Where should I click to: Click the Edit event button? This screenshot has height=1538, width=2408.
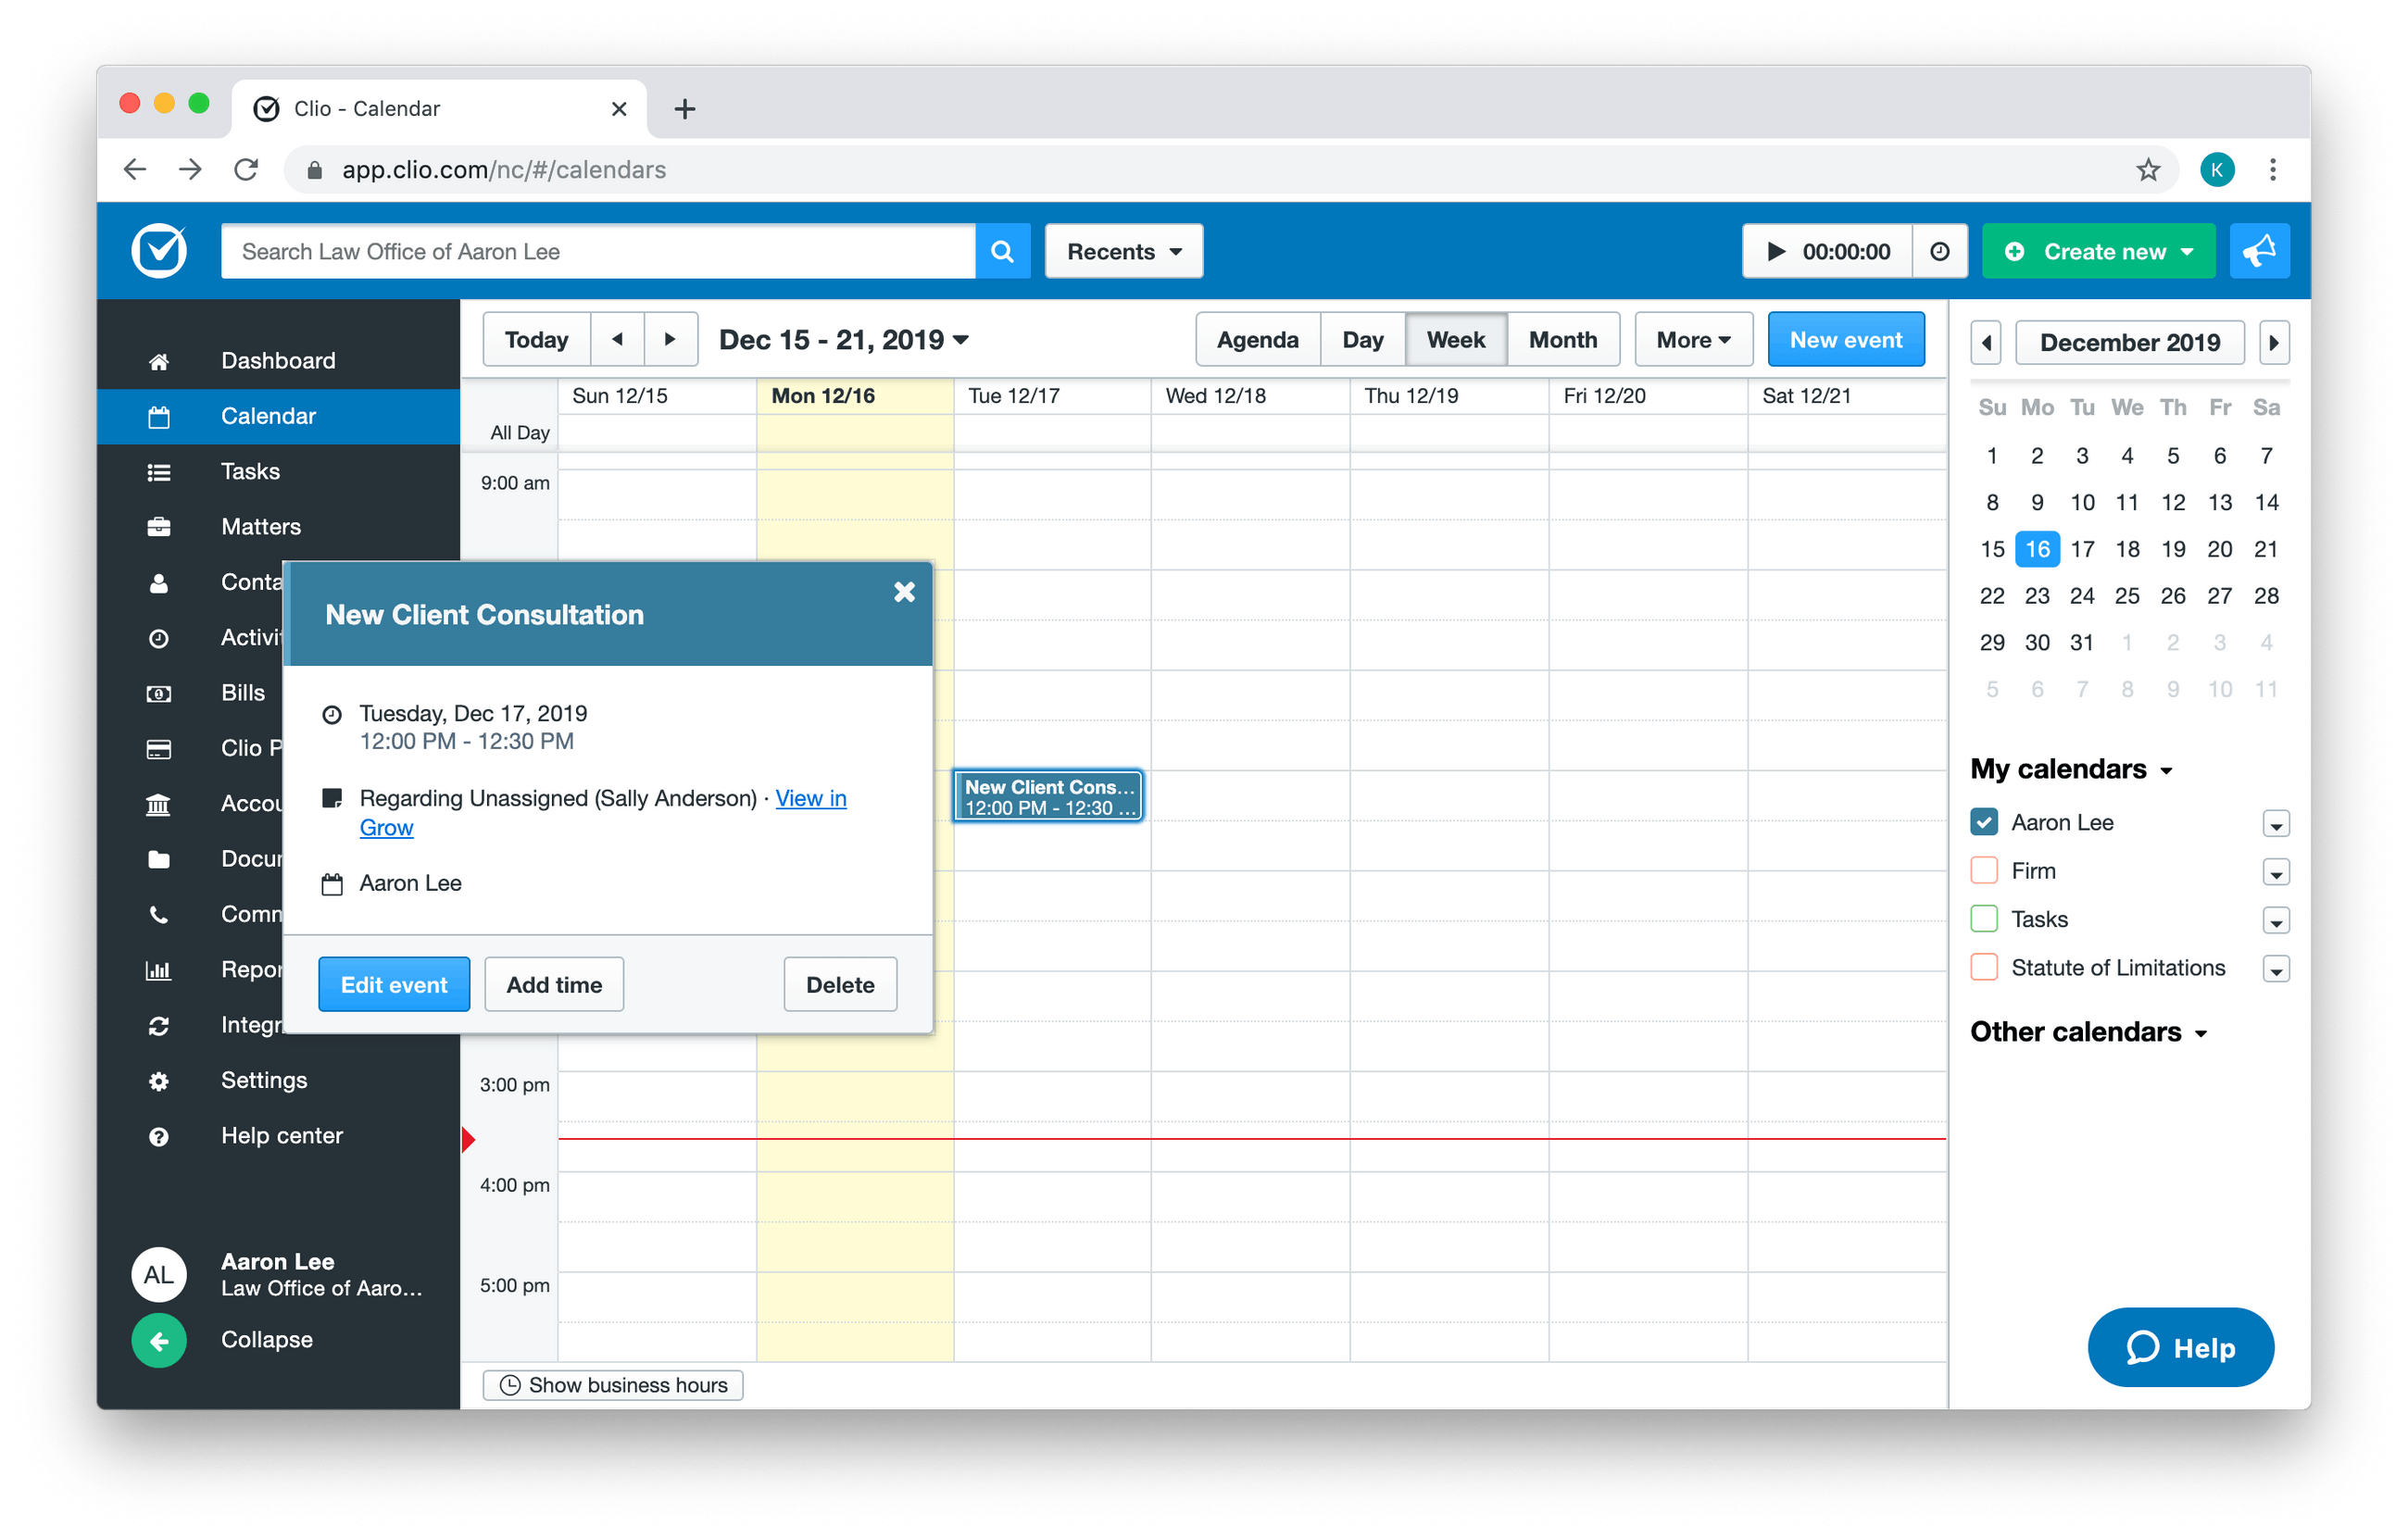[394, 984]
